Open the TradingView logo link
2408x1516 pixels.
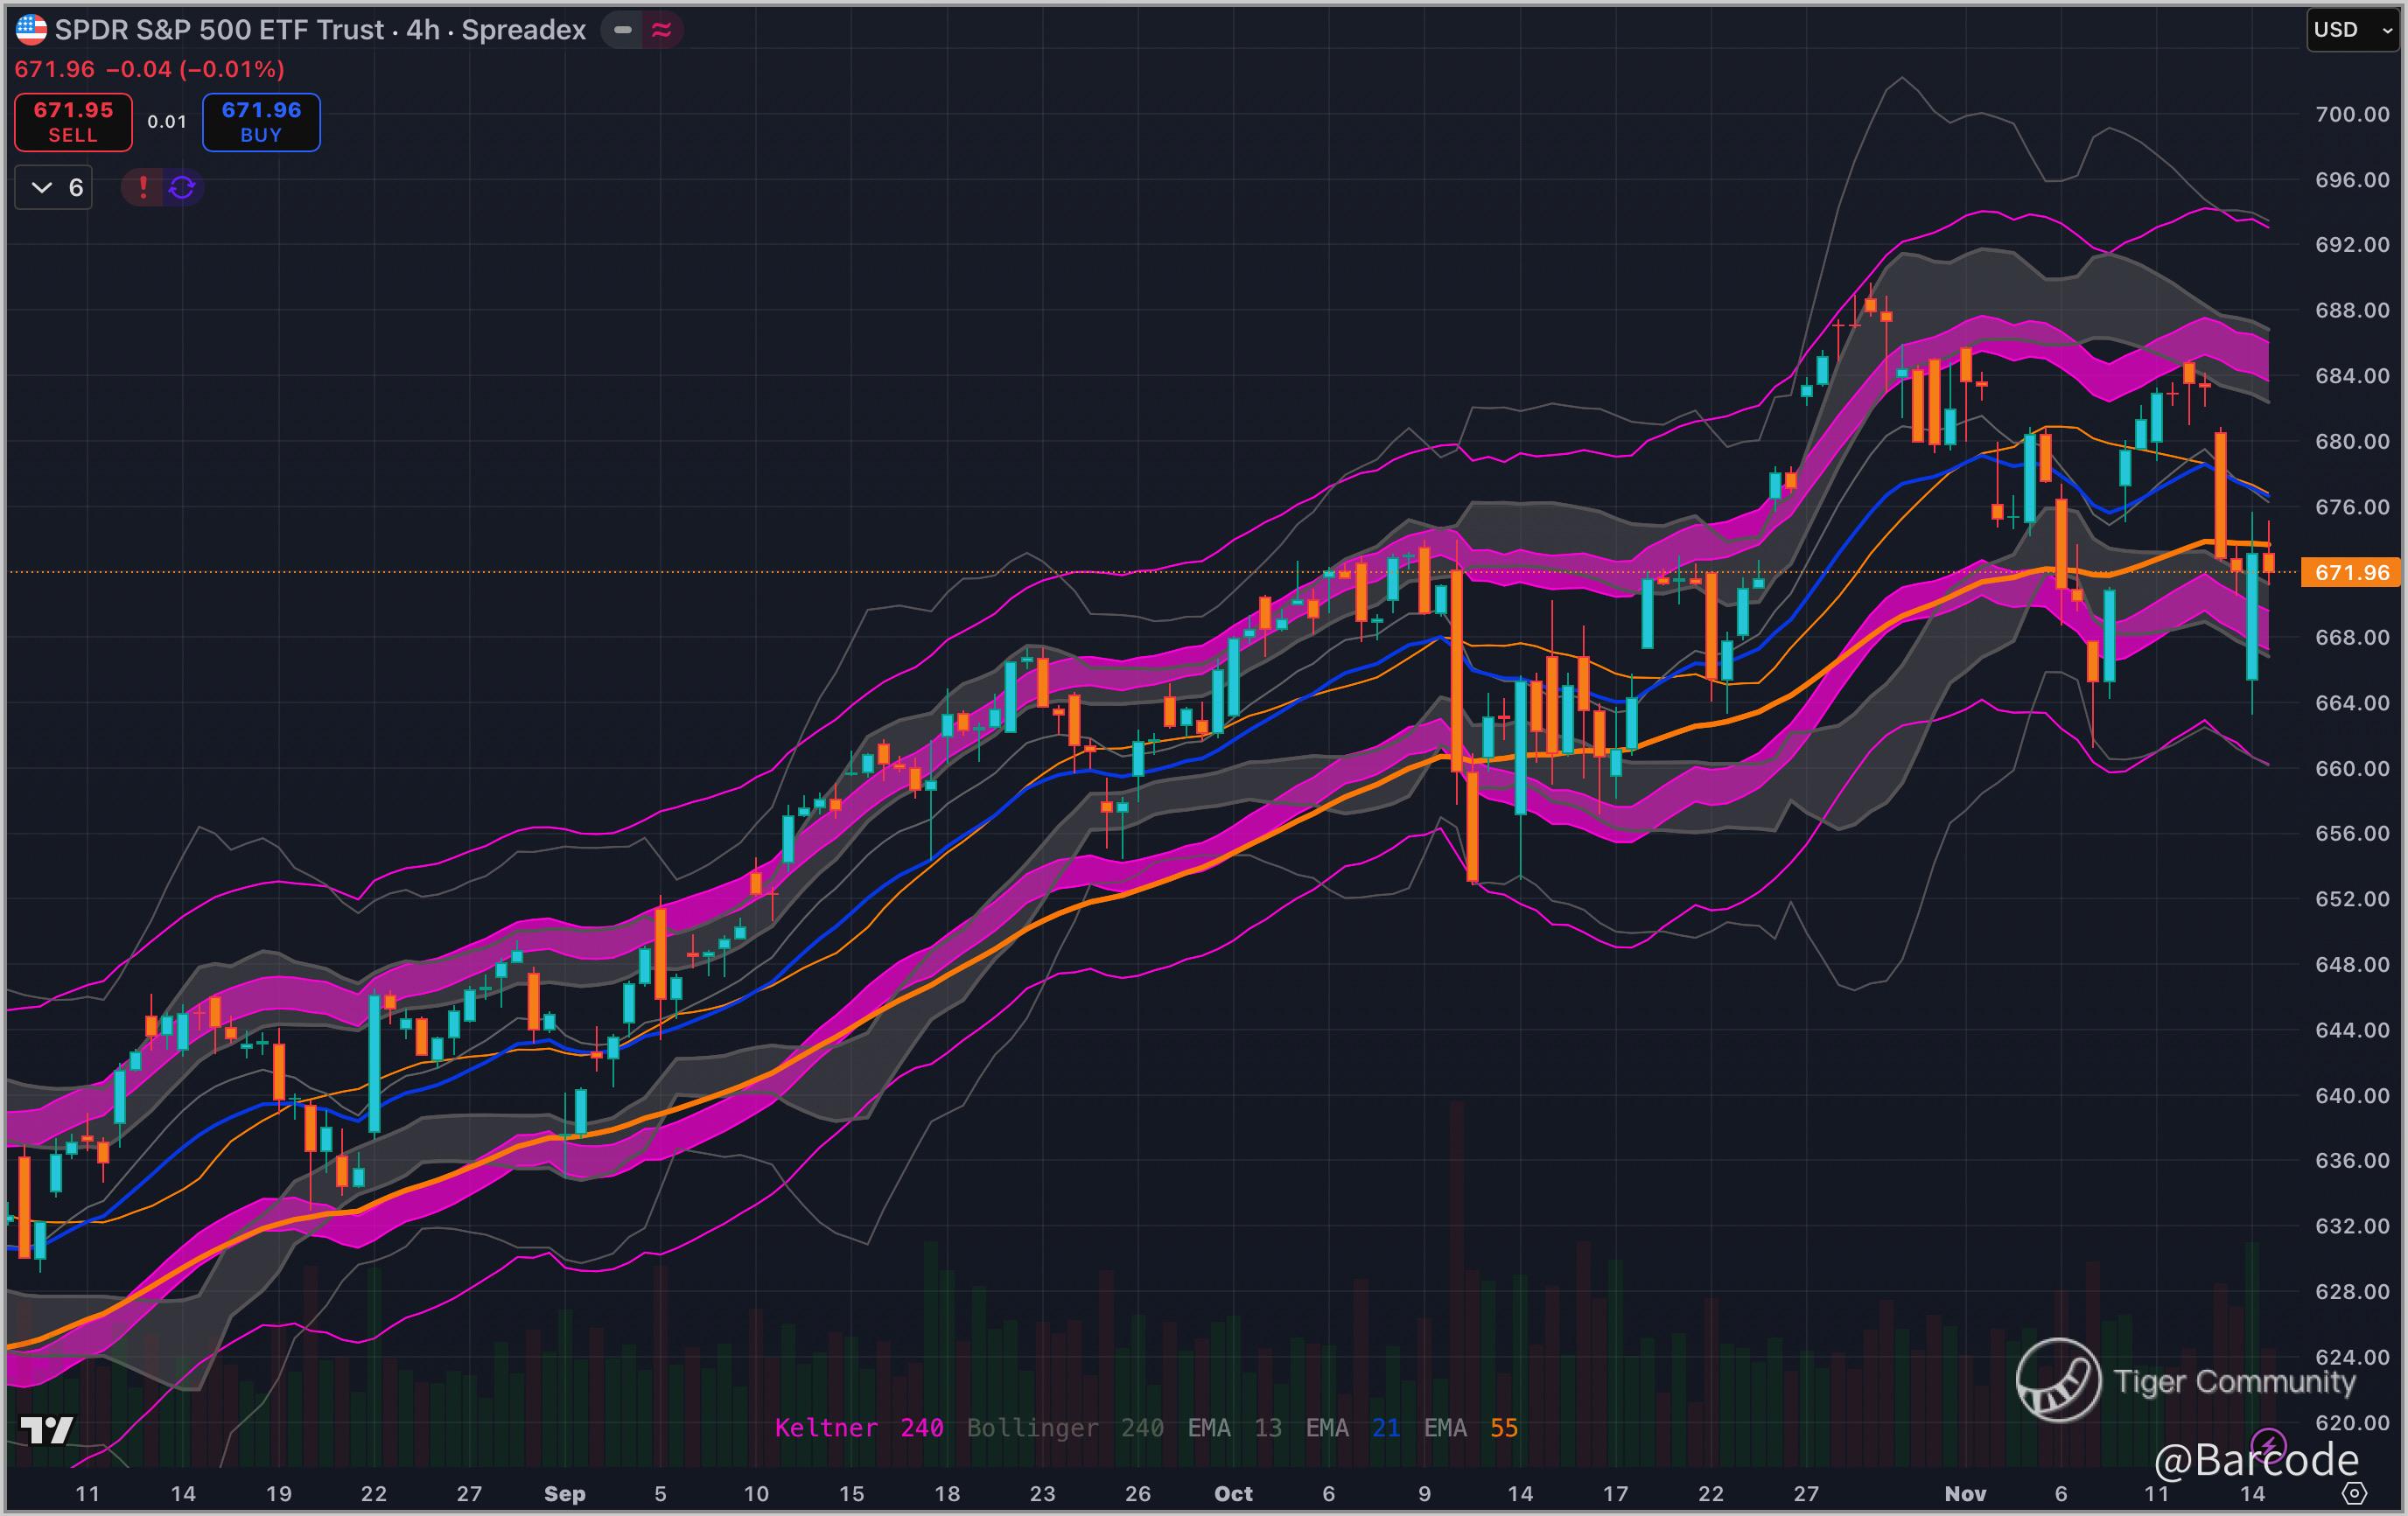47,1430
